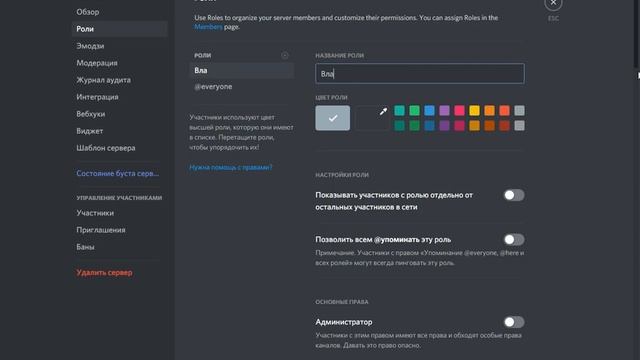640x360 pixels.
Task: Select the default gray color swatch
Action: (333, 118)
